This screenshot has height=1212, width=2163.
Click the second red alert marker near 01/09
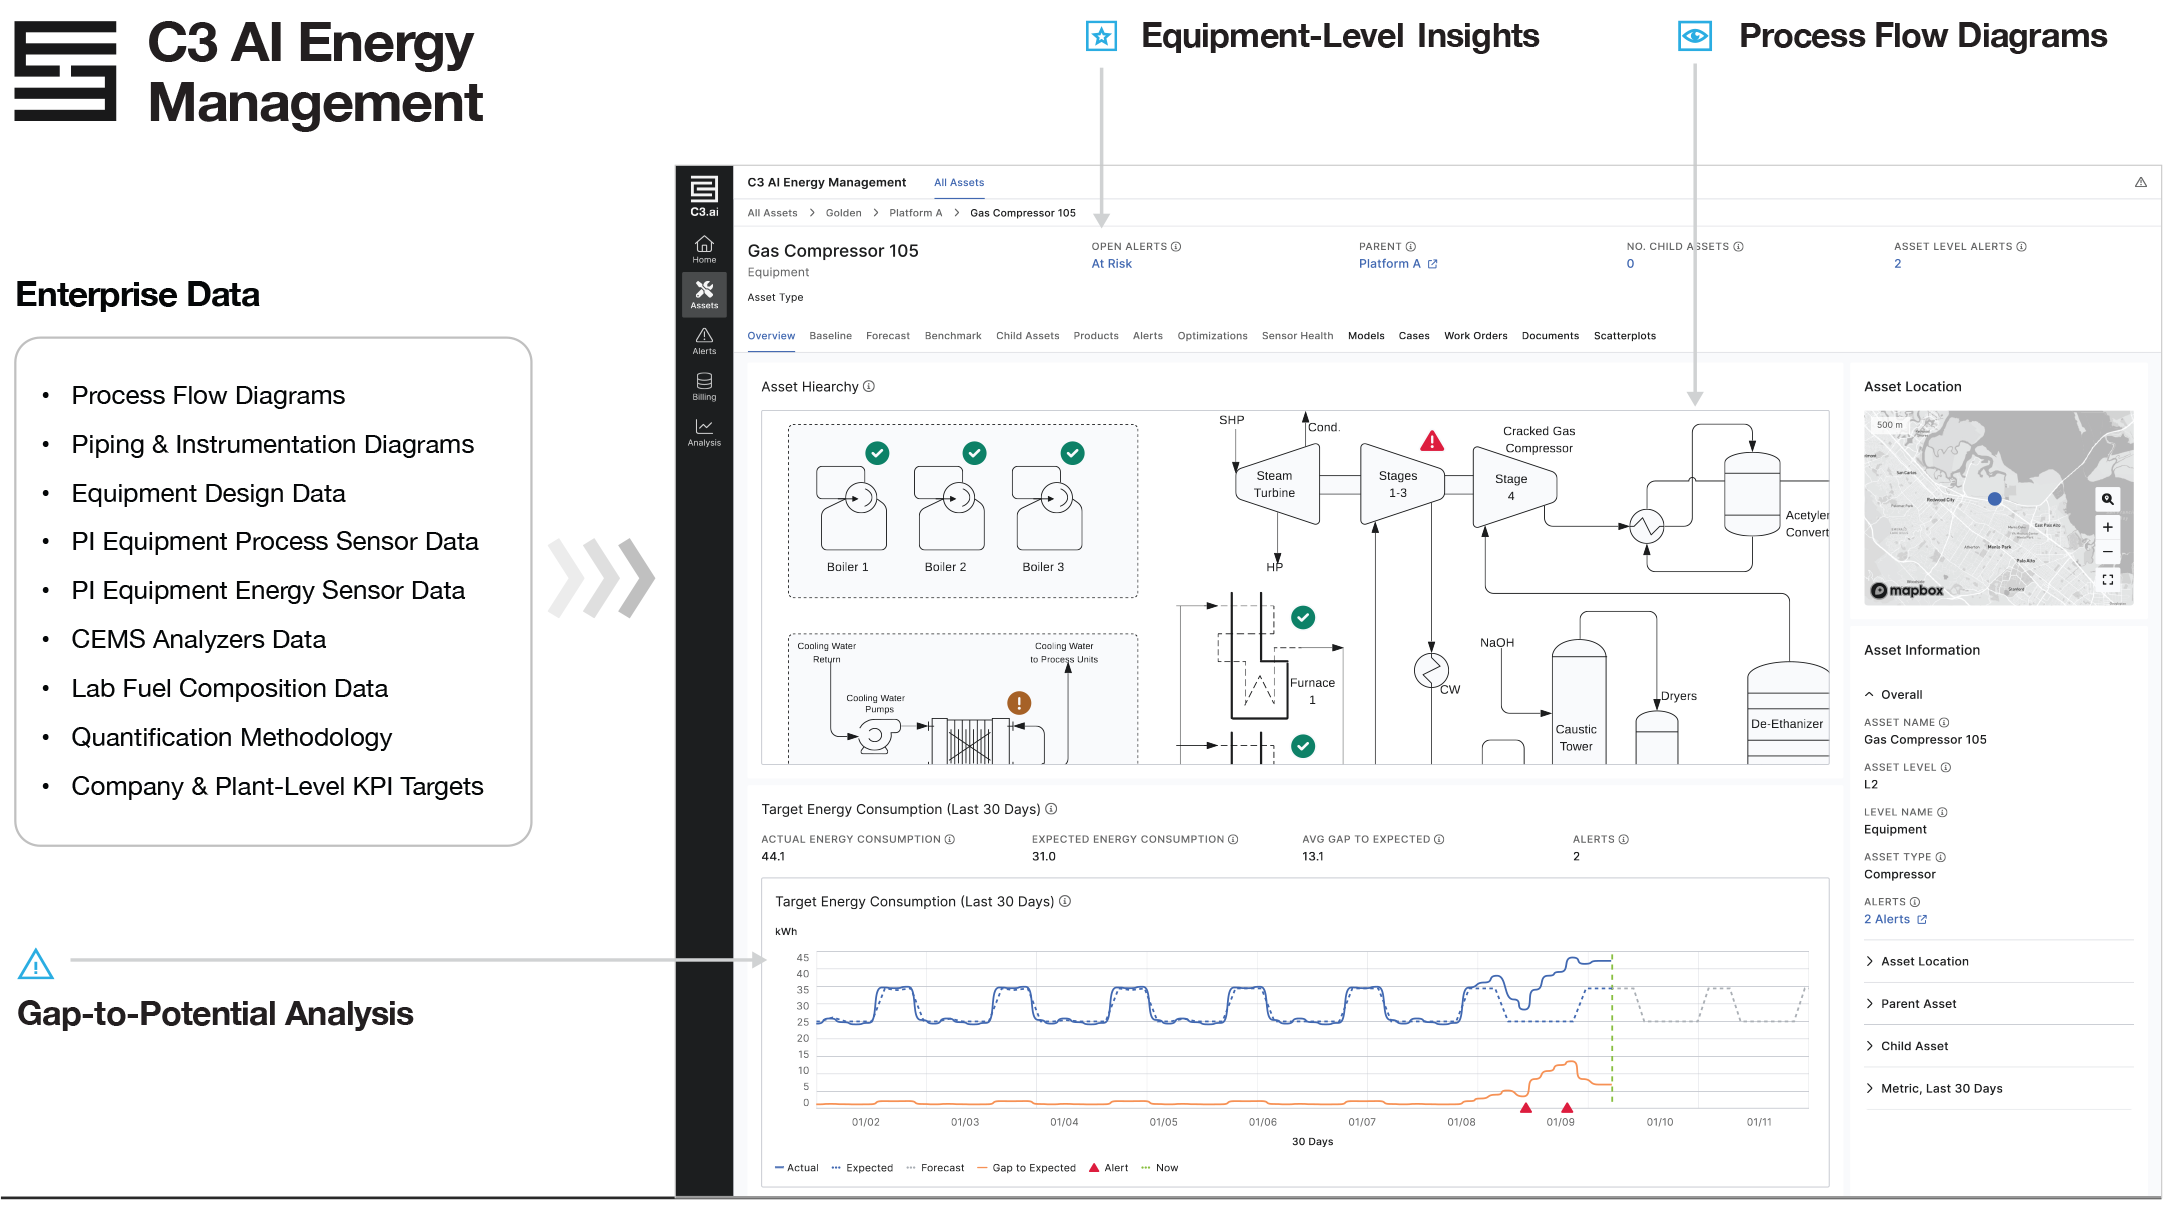pos(1567,1108)
